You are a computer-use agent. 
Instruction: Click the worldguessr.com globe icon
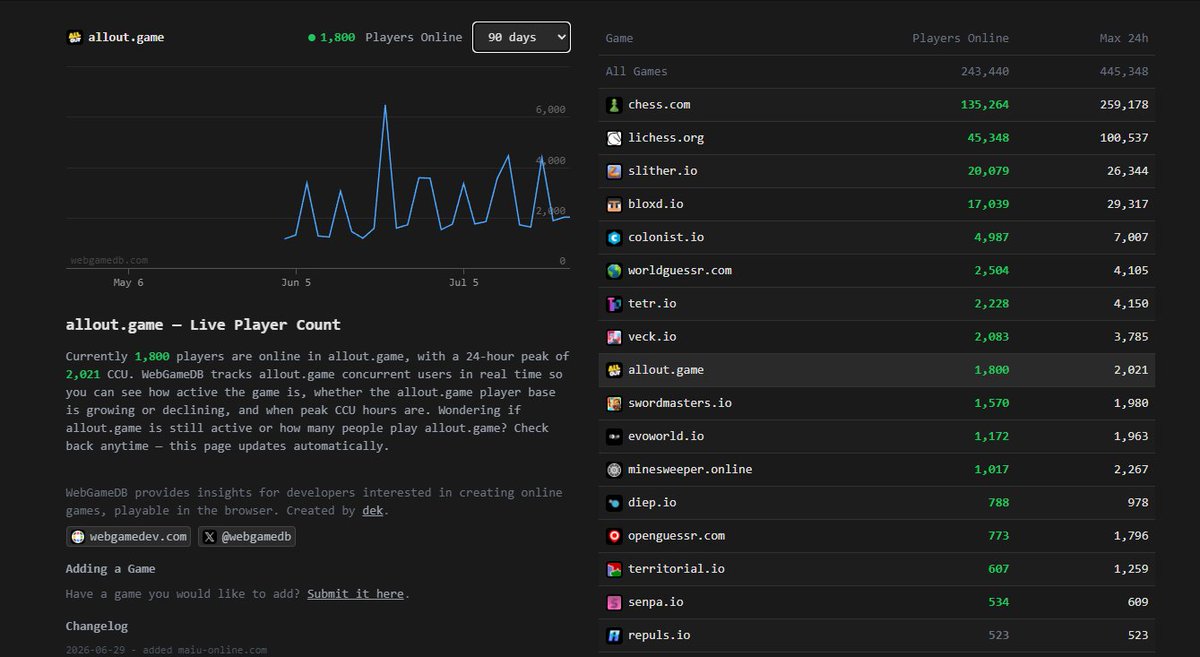(x=614, y=270)
